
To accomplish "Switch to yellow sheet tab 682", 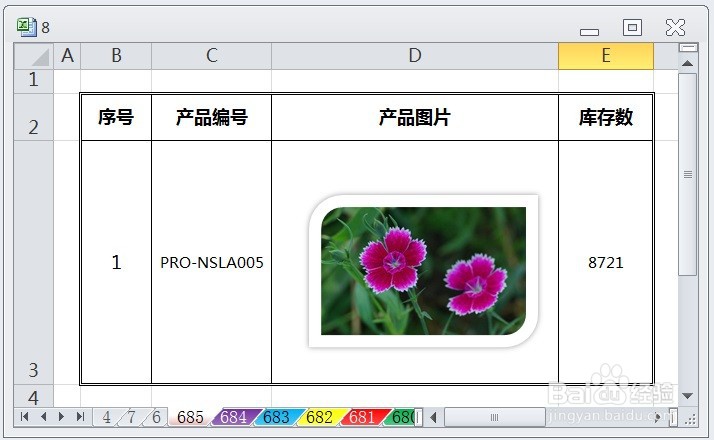I will click(319, 417).
